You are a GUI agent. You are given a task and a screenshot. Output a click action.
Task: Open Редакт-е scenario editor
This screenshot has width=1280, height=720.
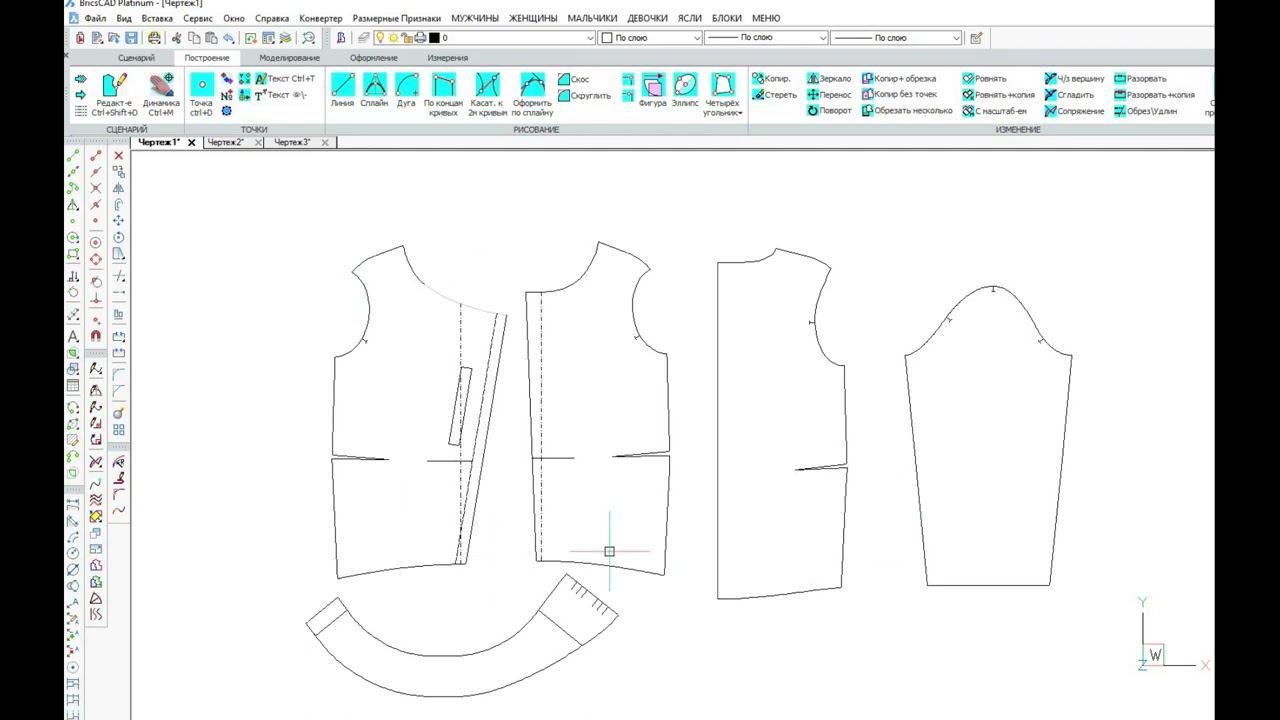pyautogui.click(x=114, y=95)
